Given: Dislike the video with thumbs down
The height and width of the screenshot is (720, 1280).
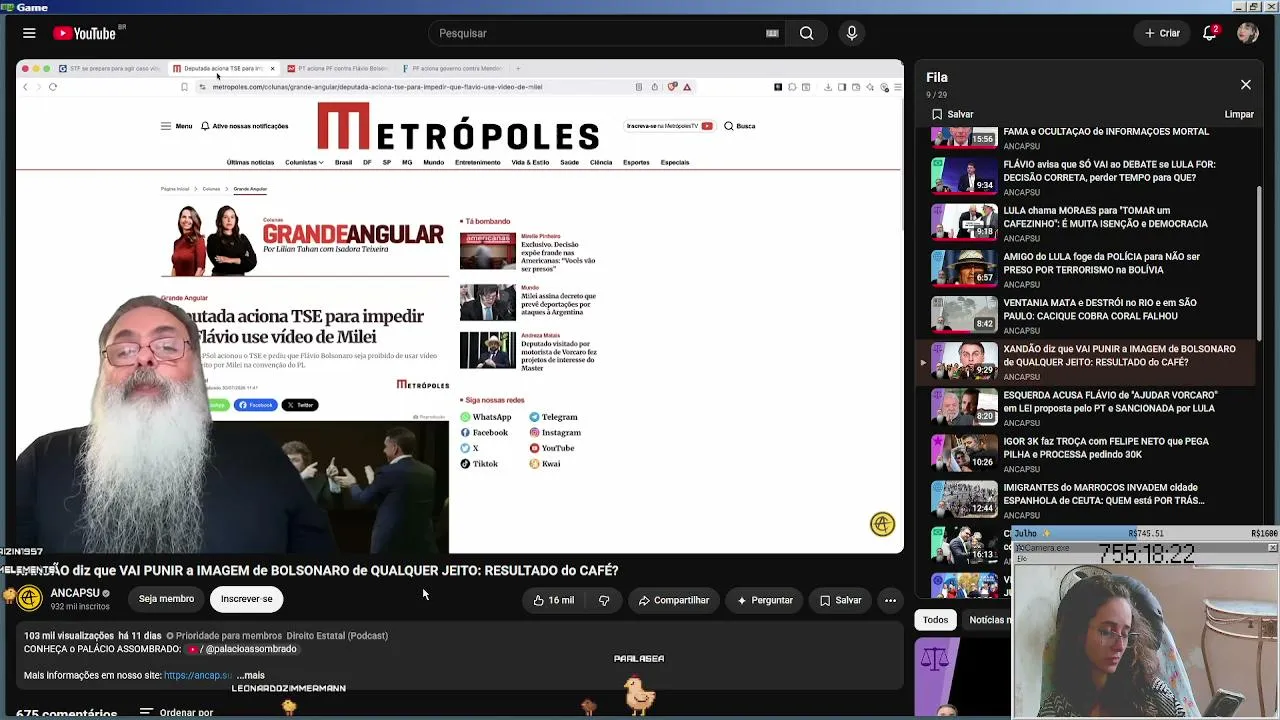Looking at the screenshot, I should pos(604,600).
